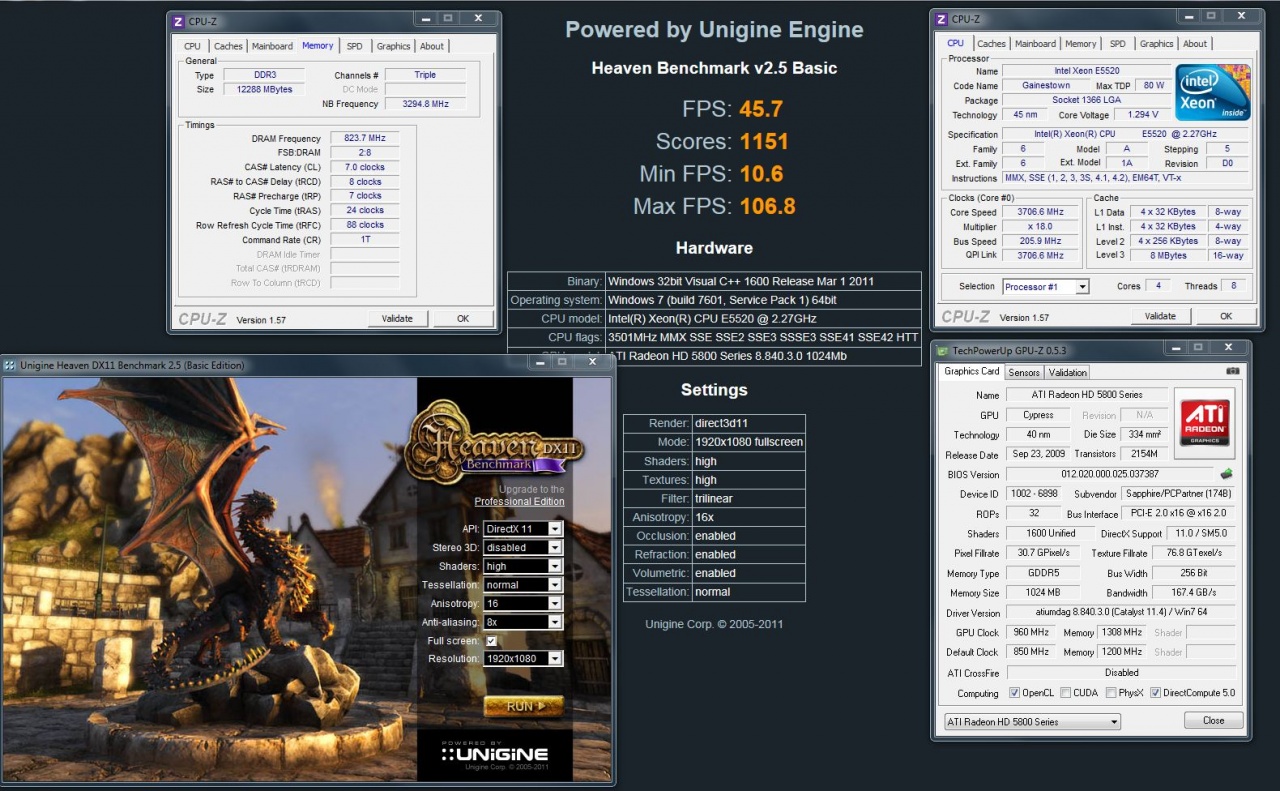Switch to Mainboard tab in memory CPU-Z window
The width and height of the screenshot is (1280, 791).
pyautogui.click(x=272, y=46)
